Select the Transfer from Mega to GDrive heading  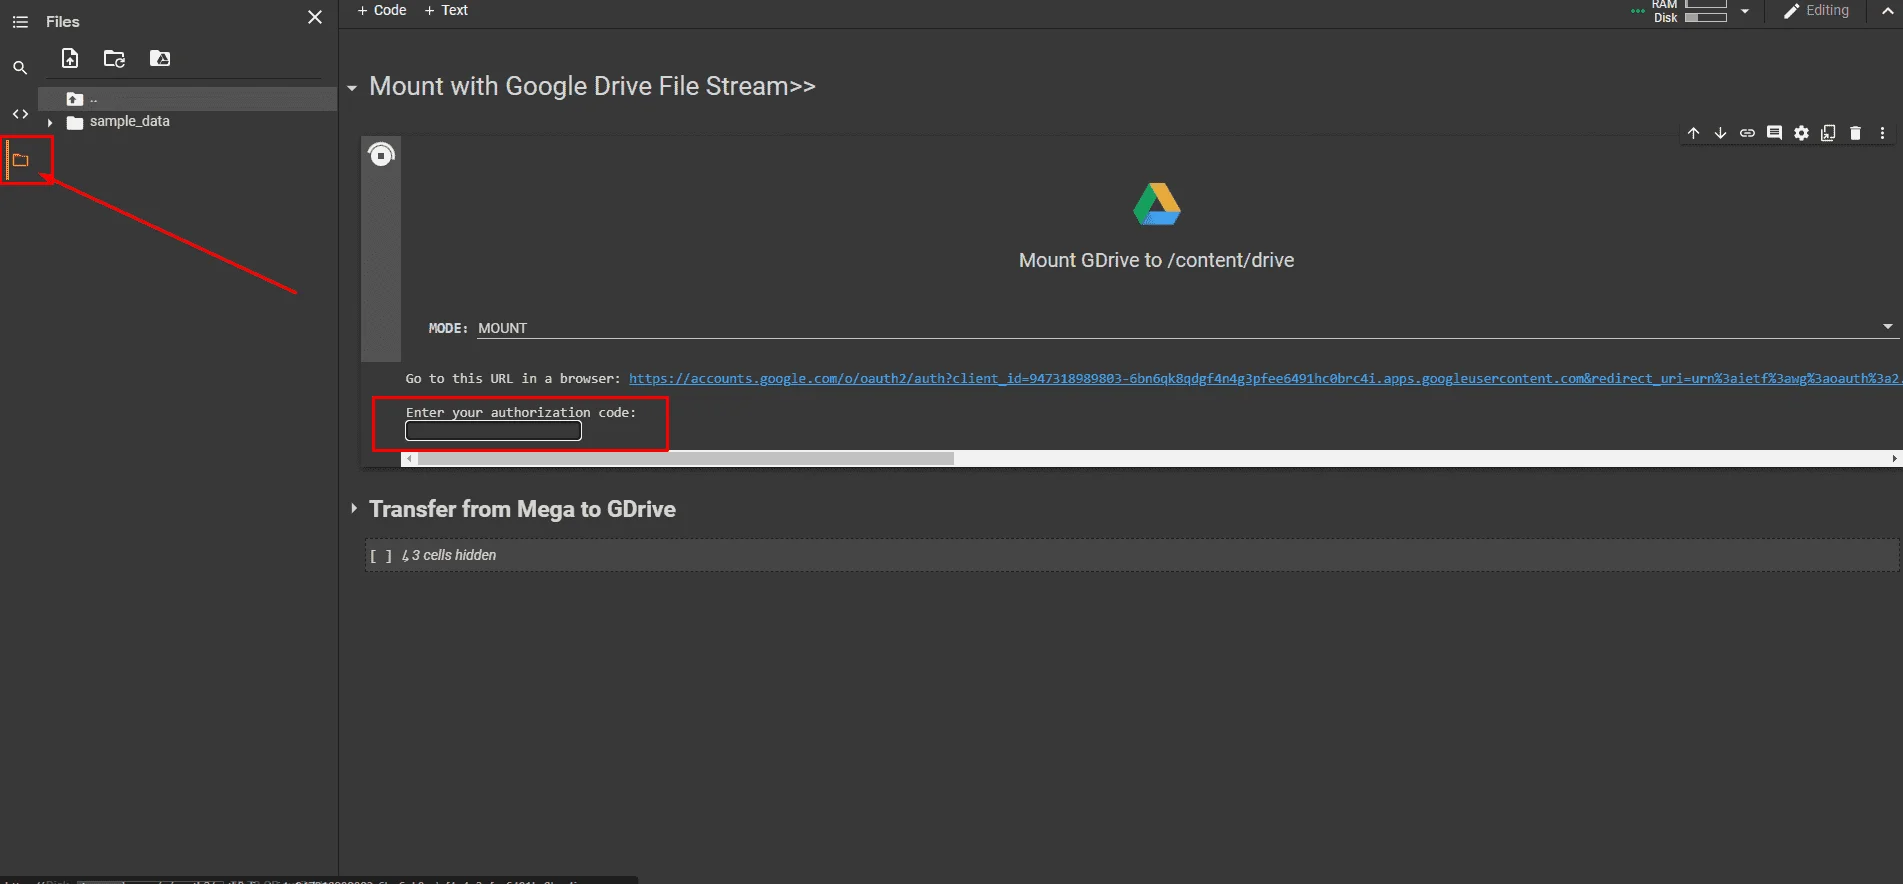pyautogui.click(x=522, y=510)
